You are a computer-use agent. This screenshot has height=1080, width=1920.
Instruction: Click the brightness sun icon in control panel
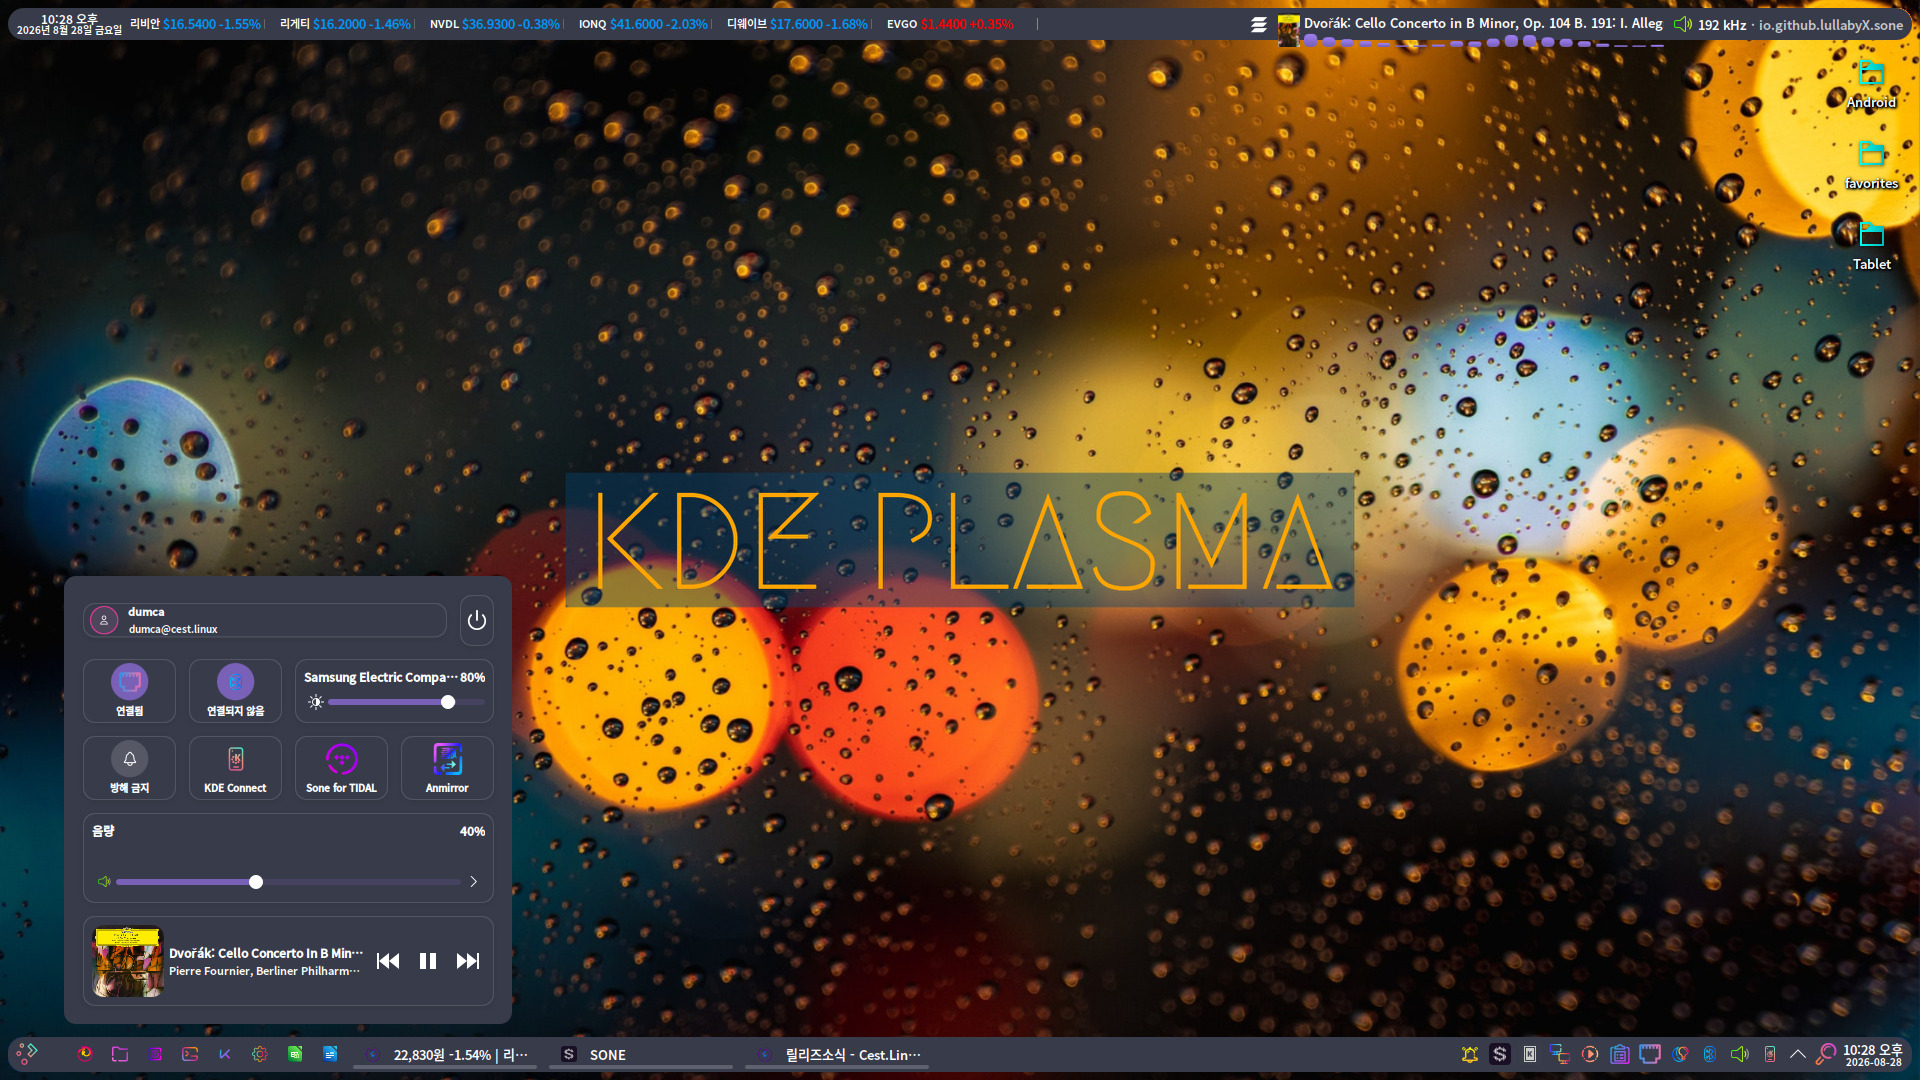click(316, 702)
